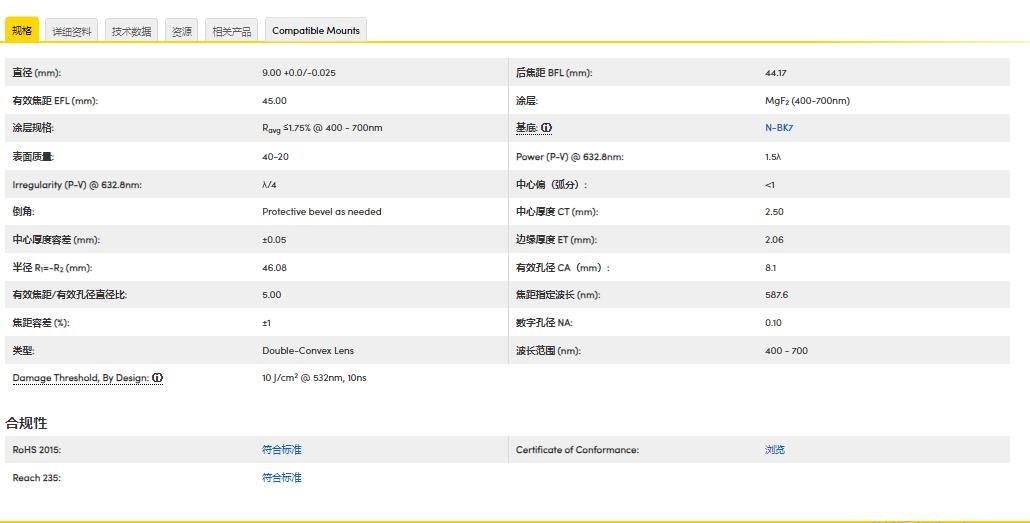Click the irregularity value λ/4
The width and height of the screenshot is (1030, 523).
click(x=269, y=185)
